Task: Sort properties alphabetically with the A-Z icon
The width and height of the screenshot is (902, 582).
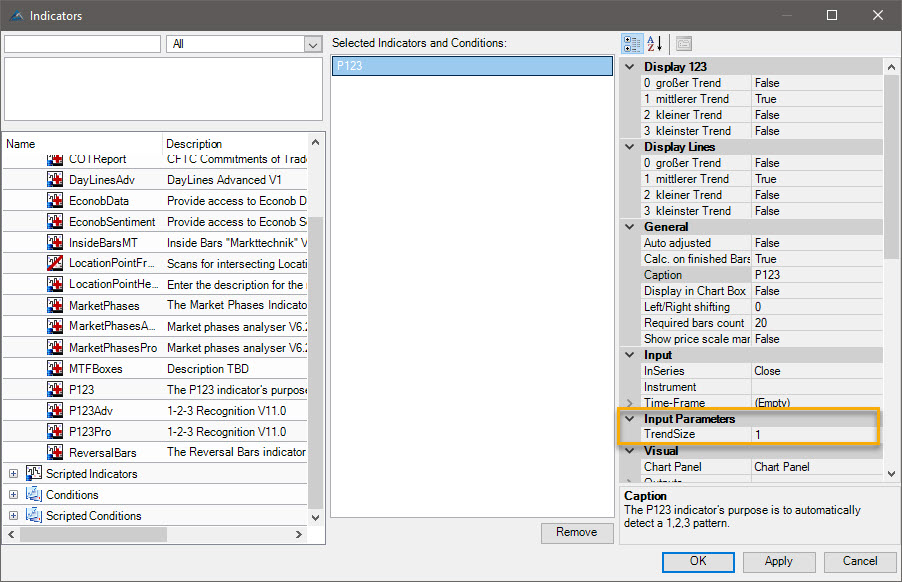Action: click(655, 44)
